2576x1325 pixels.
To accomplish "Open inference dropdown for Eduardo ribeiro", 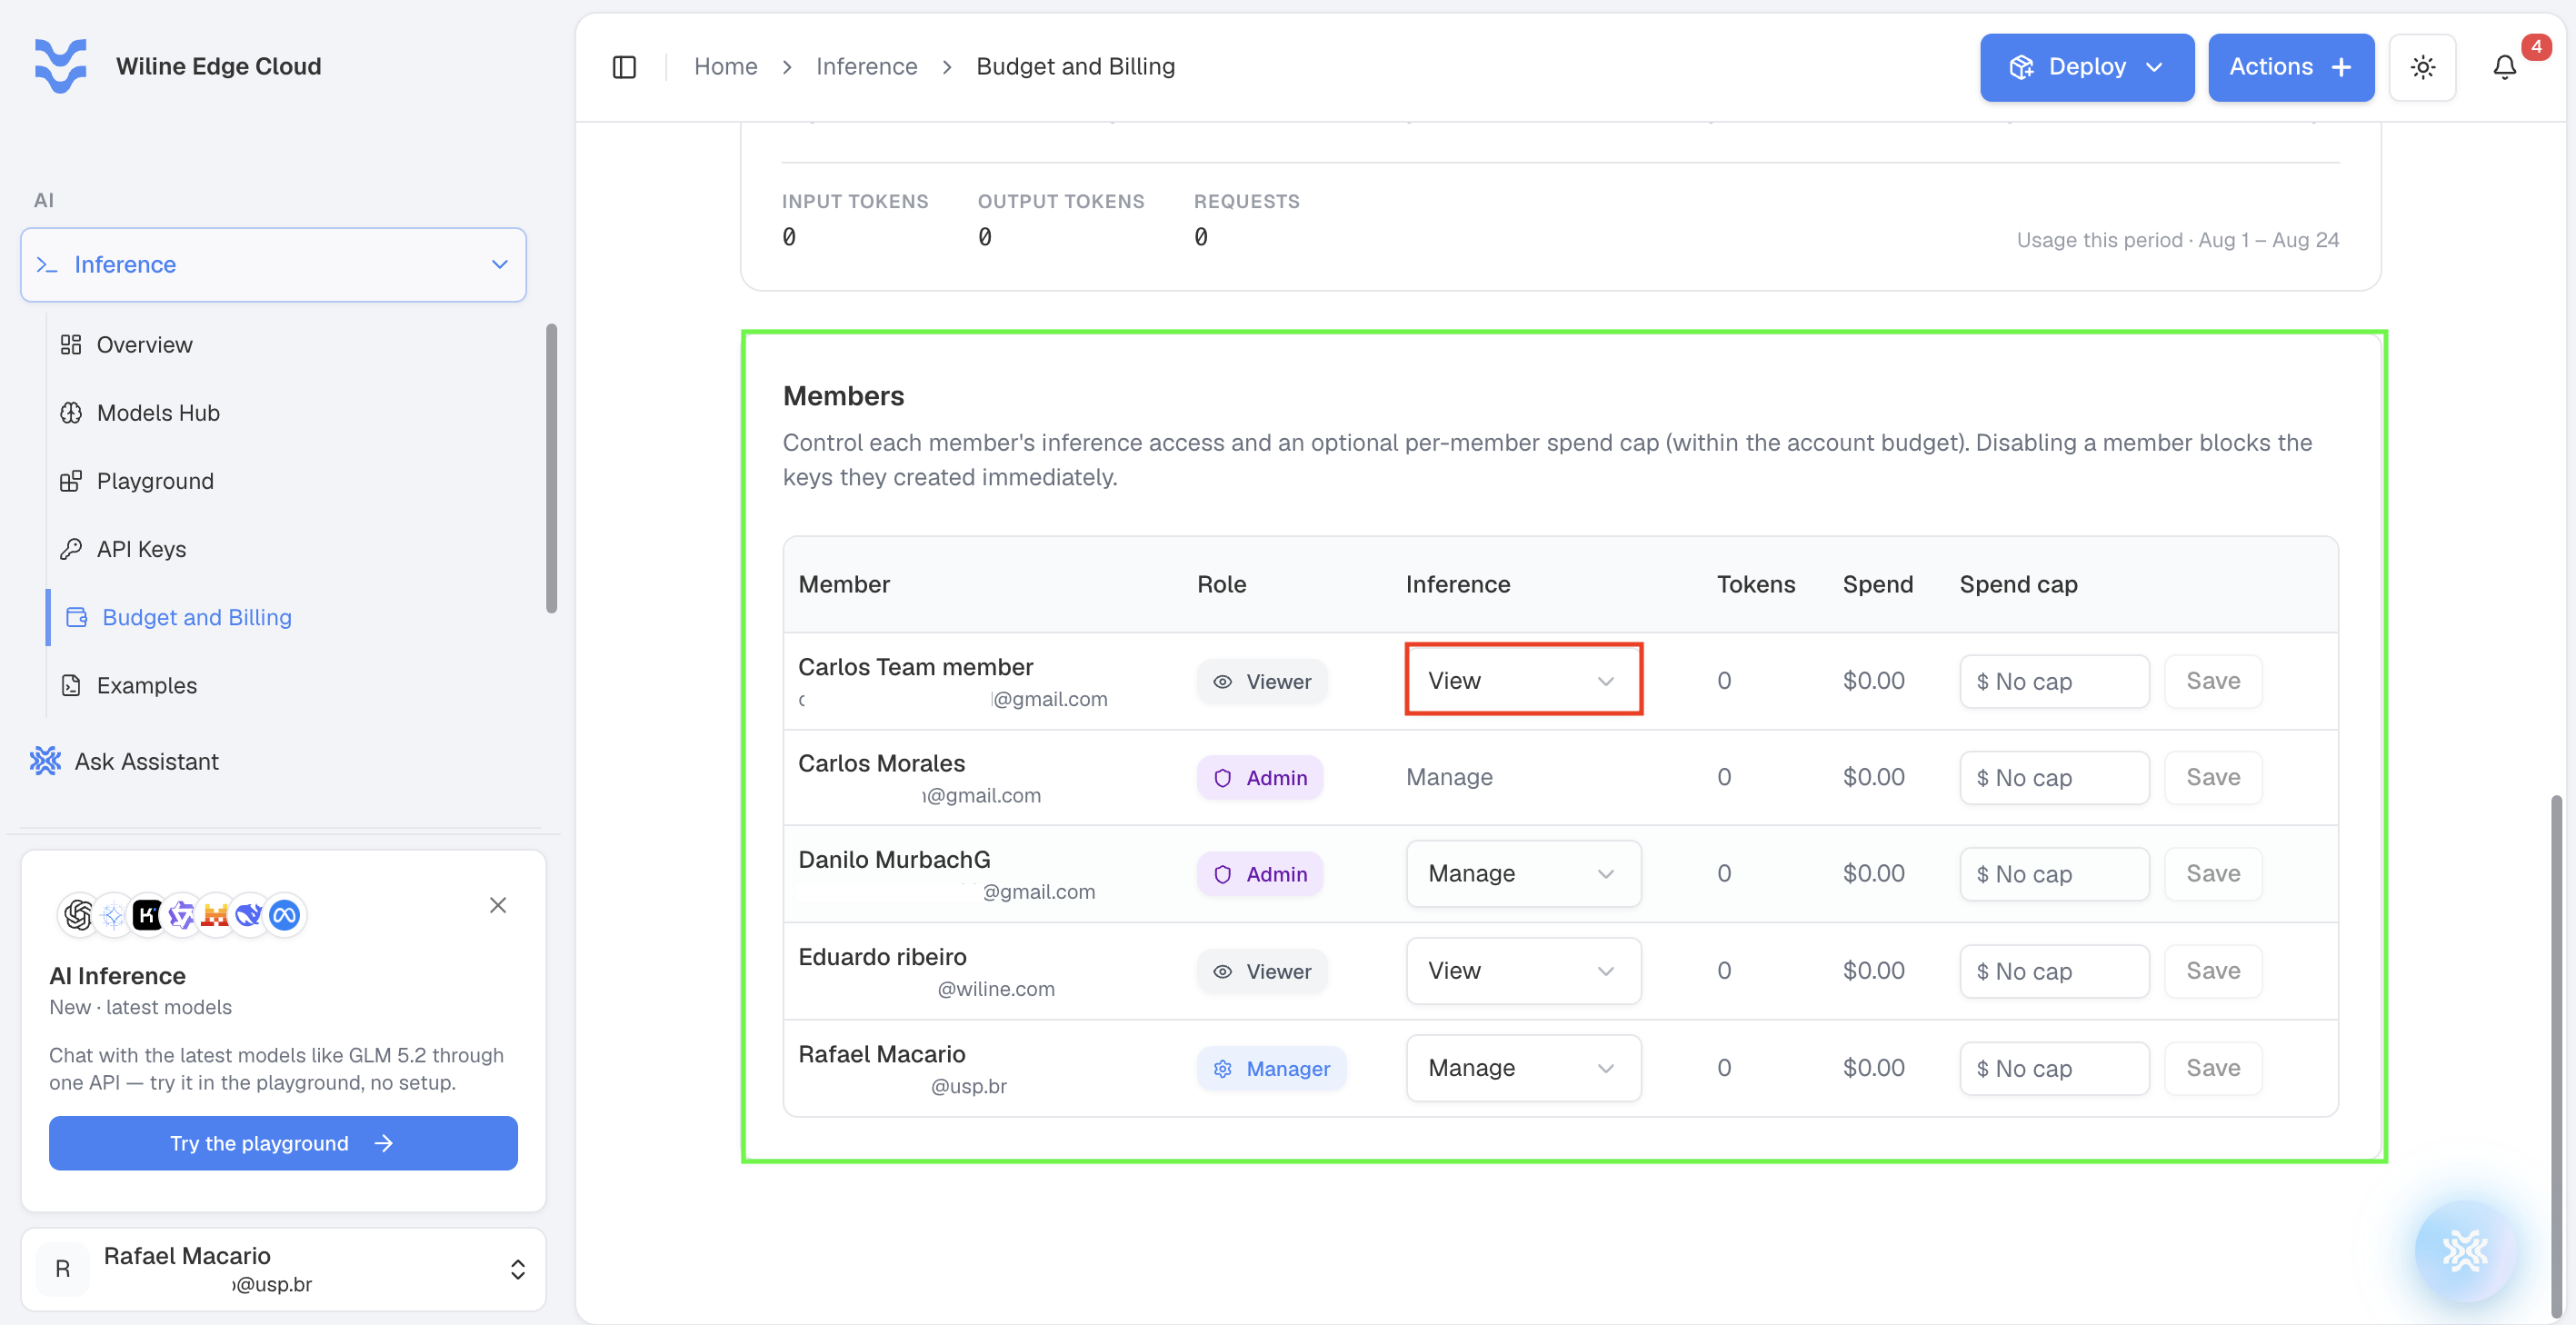I will pyautogui.click(x=1523, y=971).
